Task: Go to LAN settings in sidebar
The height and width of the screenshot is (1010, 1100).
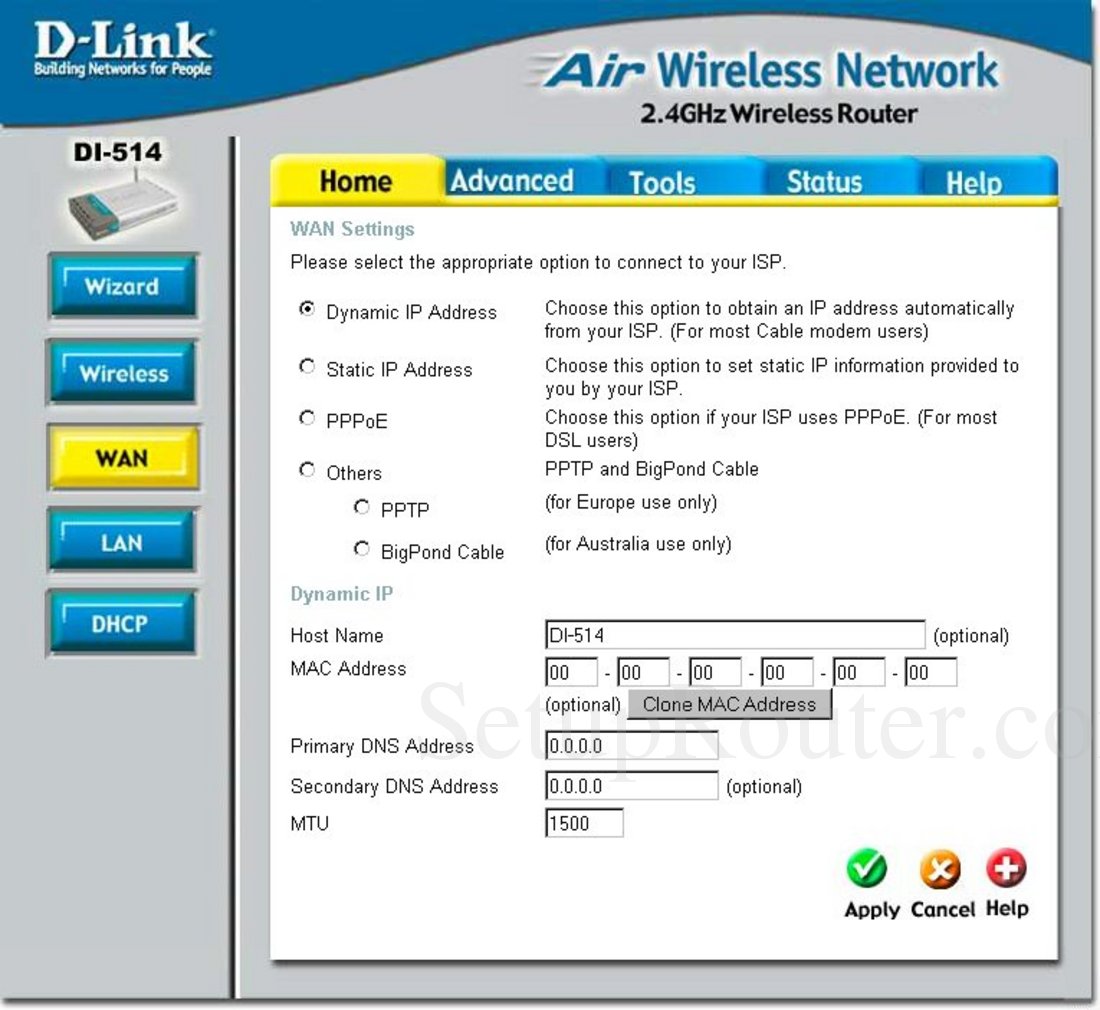Action: pos(122,543)
